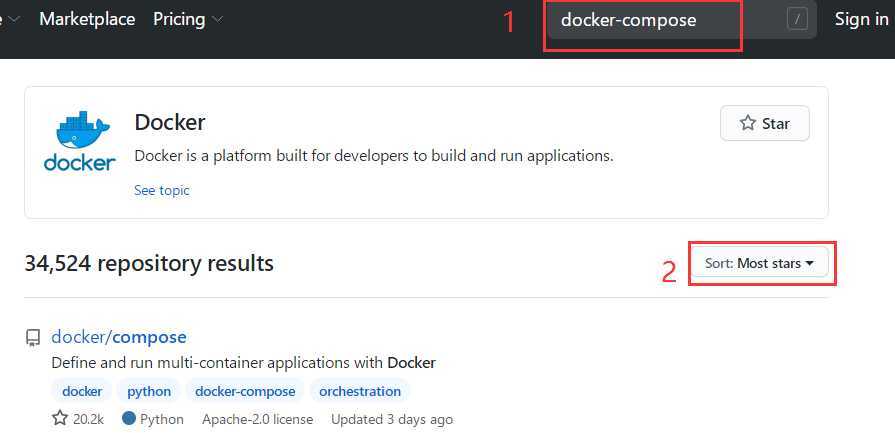Click the Docker whale logo
This screenshot has height=433, width=895.
point(80,141)
